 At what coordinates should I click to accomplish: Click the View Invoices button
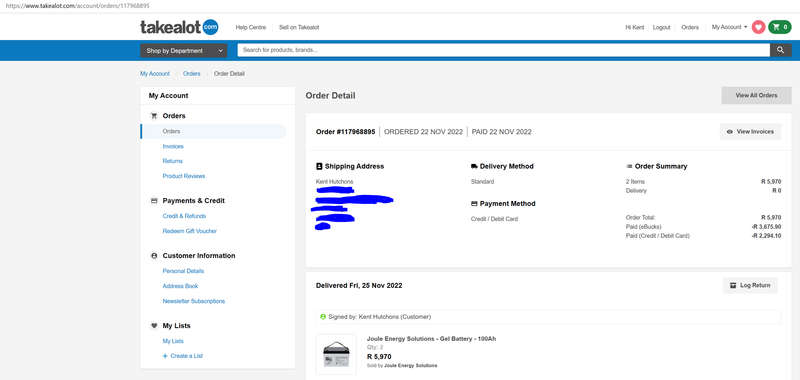point(750,132)
